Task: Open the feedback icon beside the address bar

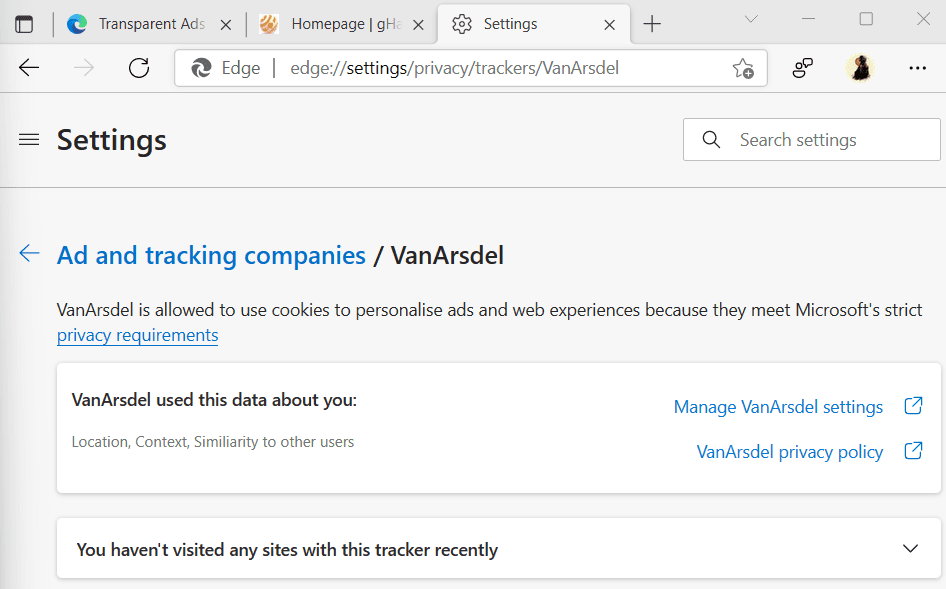Action: pyautogui.click(x=802, y=68)
